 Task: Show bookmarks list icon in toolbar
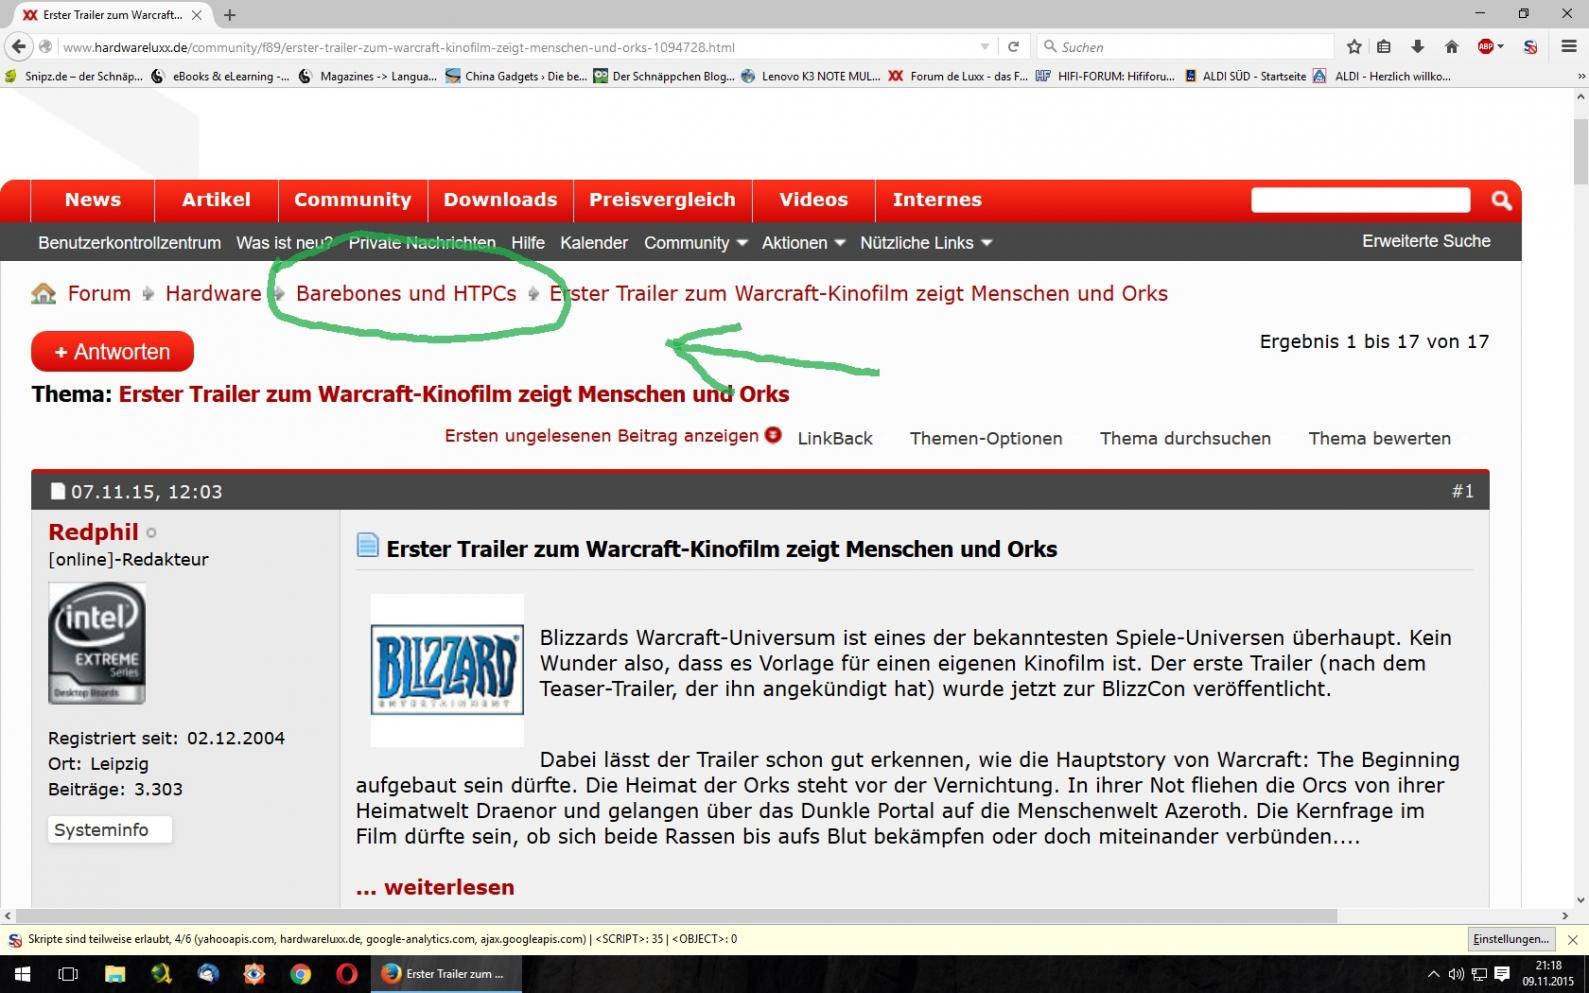[1384, 47]
